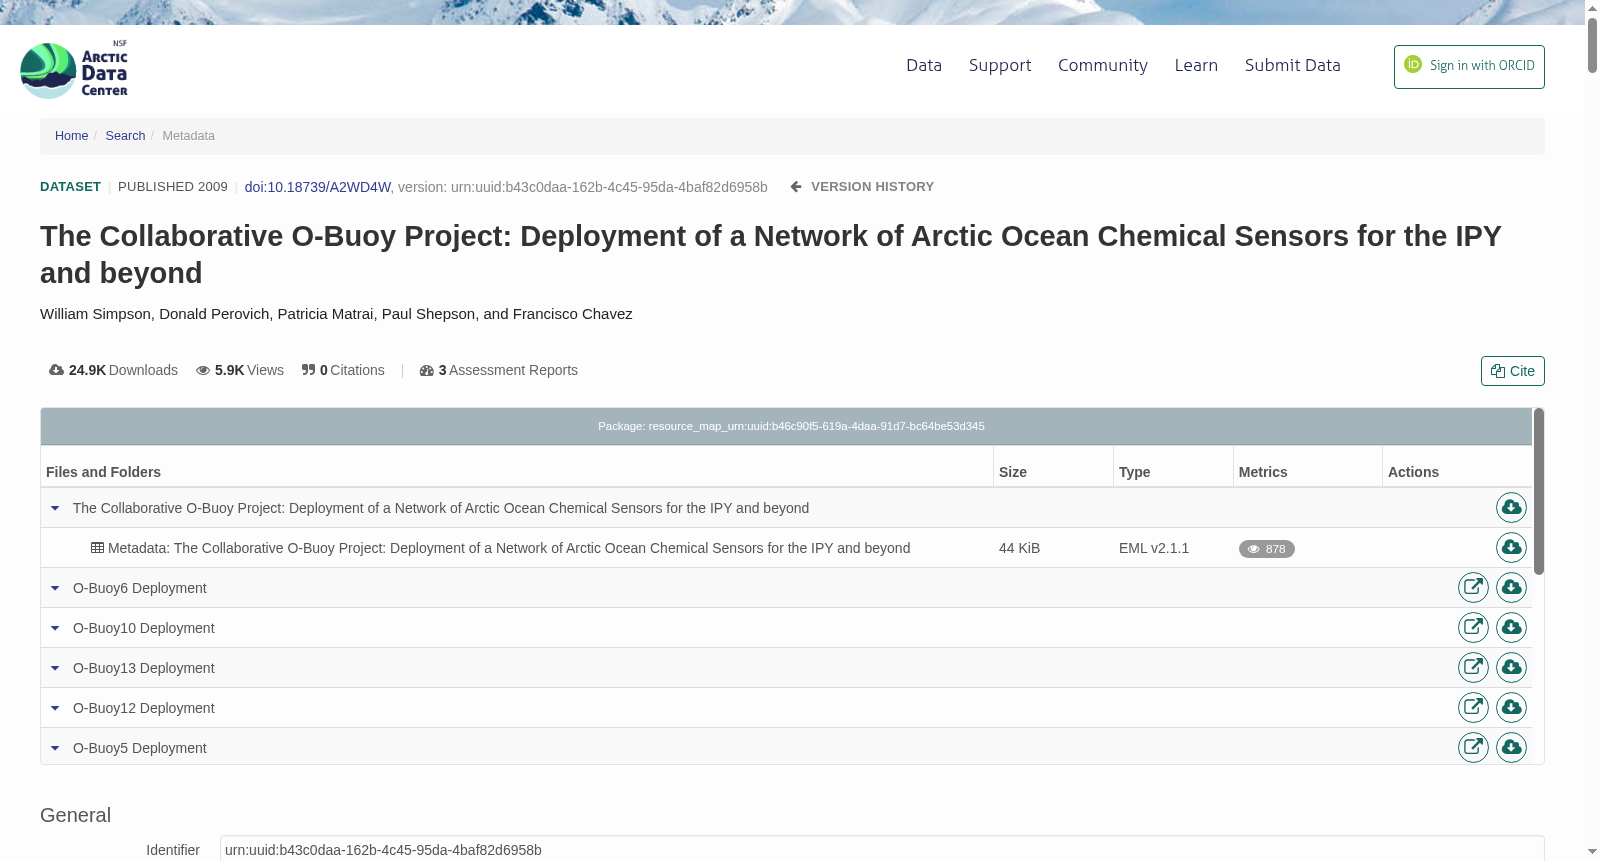Download the whole O-Buoy Project package
This screenshot has height=861, width=1600.
[1511, 508]
